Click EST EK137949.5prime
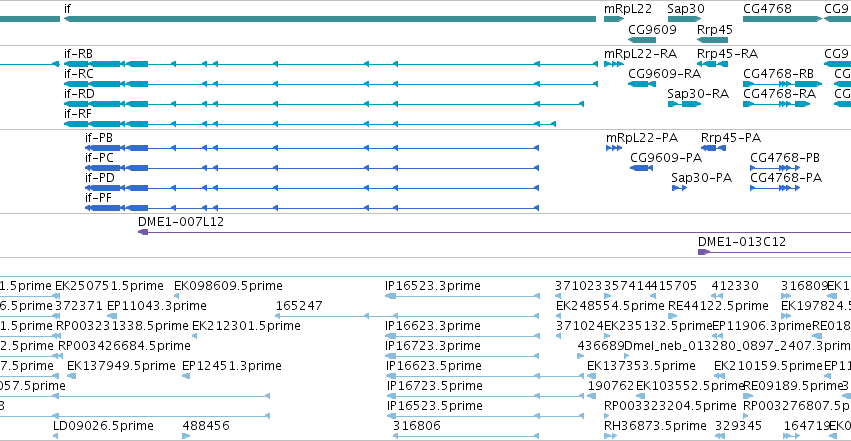Image resolution: width=851 pixels, height=441 pixels. pyautogui.click(x=121, y=366)
